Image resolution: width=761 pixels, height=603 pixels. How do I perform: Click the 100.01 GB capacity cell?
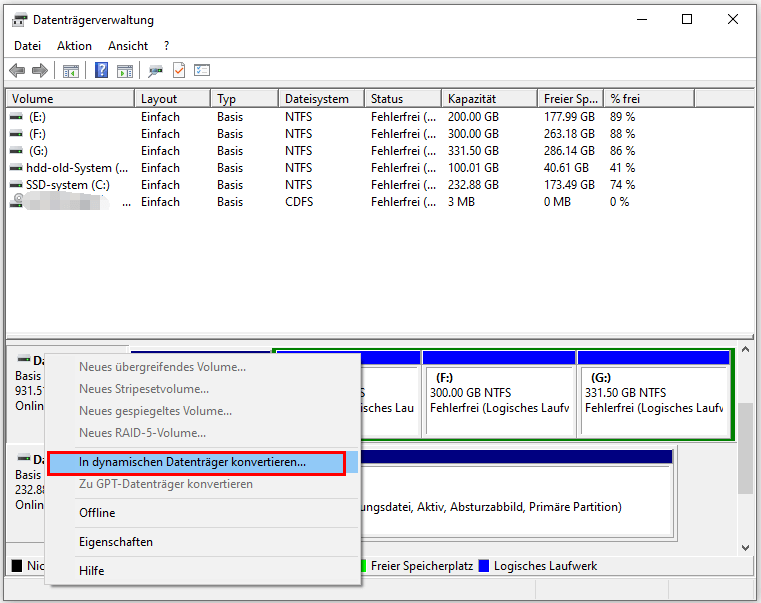[473, 168]
